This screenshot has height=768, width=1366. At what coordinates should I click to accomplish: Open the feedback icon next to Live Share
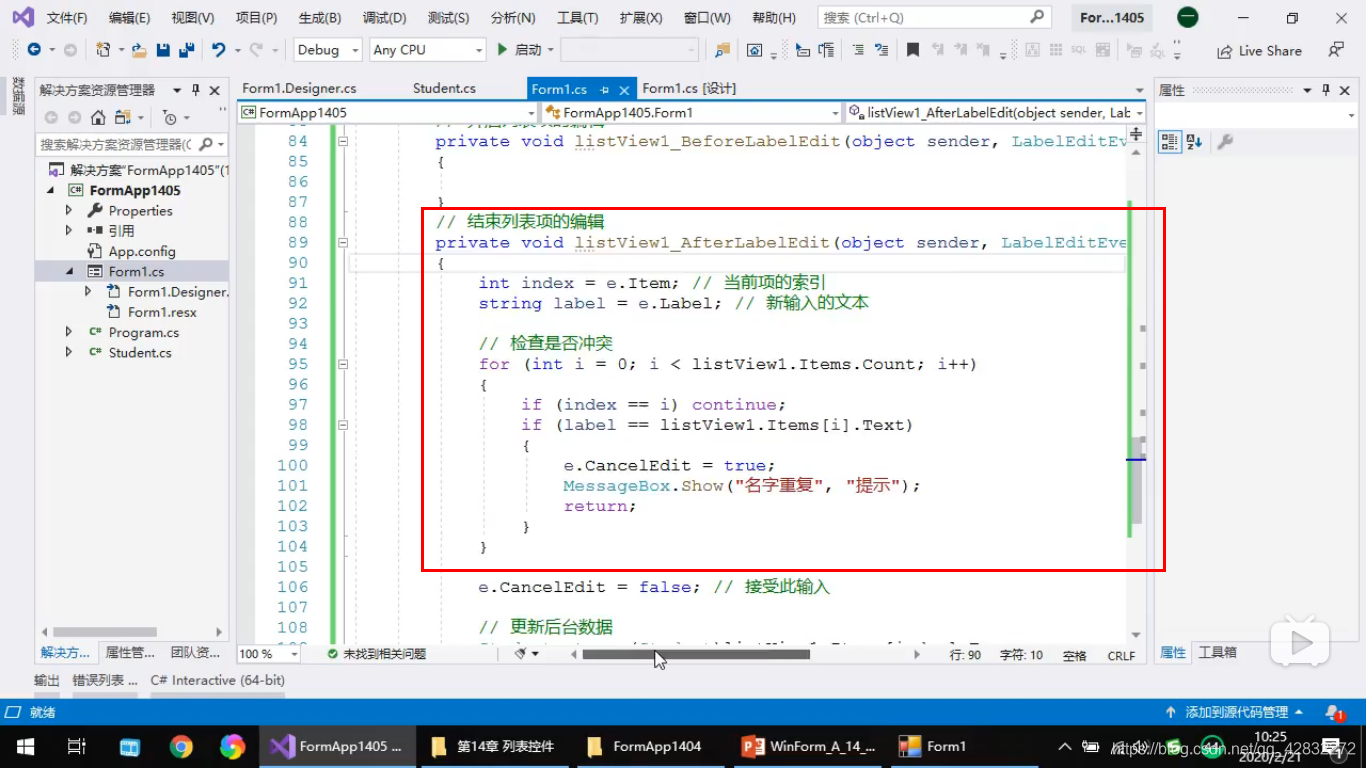[1336, 50]
